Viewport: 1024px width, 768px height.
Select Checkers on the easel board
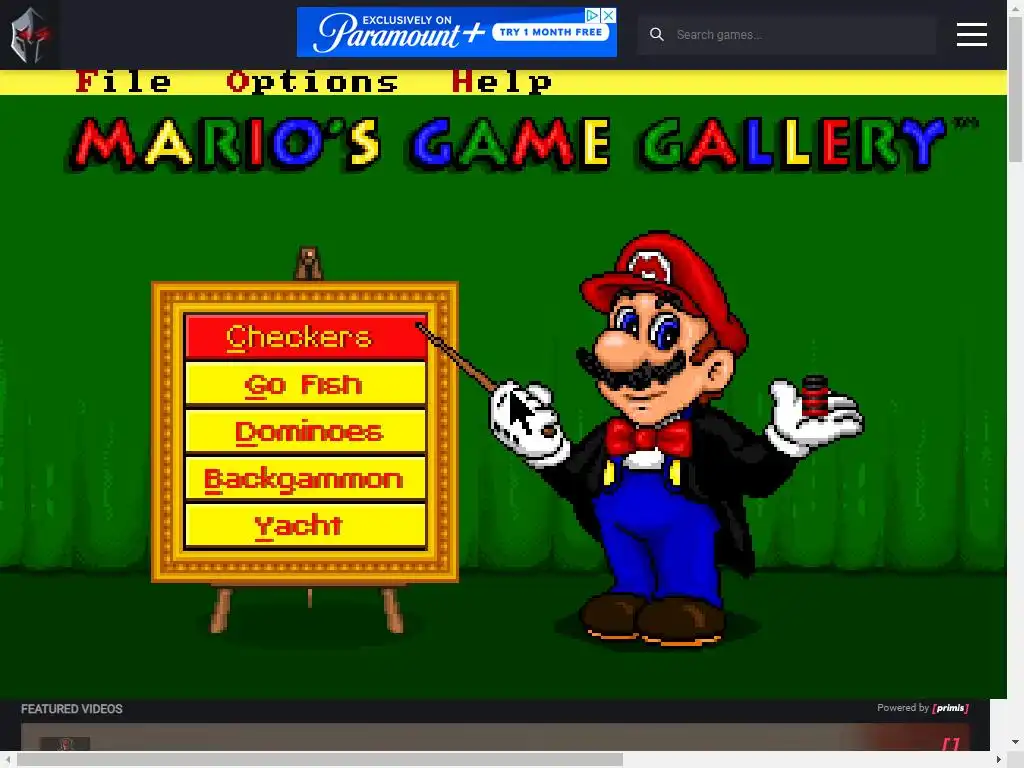306,337
